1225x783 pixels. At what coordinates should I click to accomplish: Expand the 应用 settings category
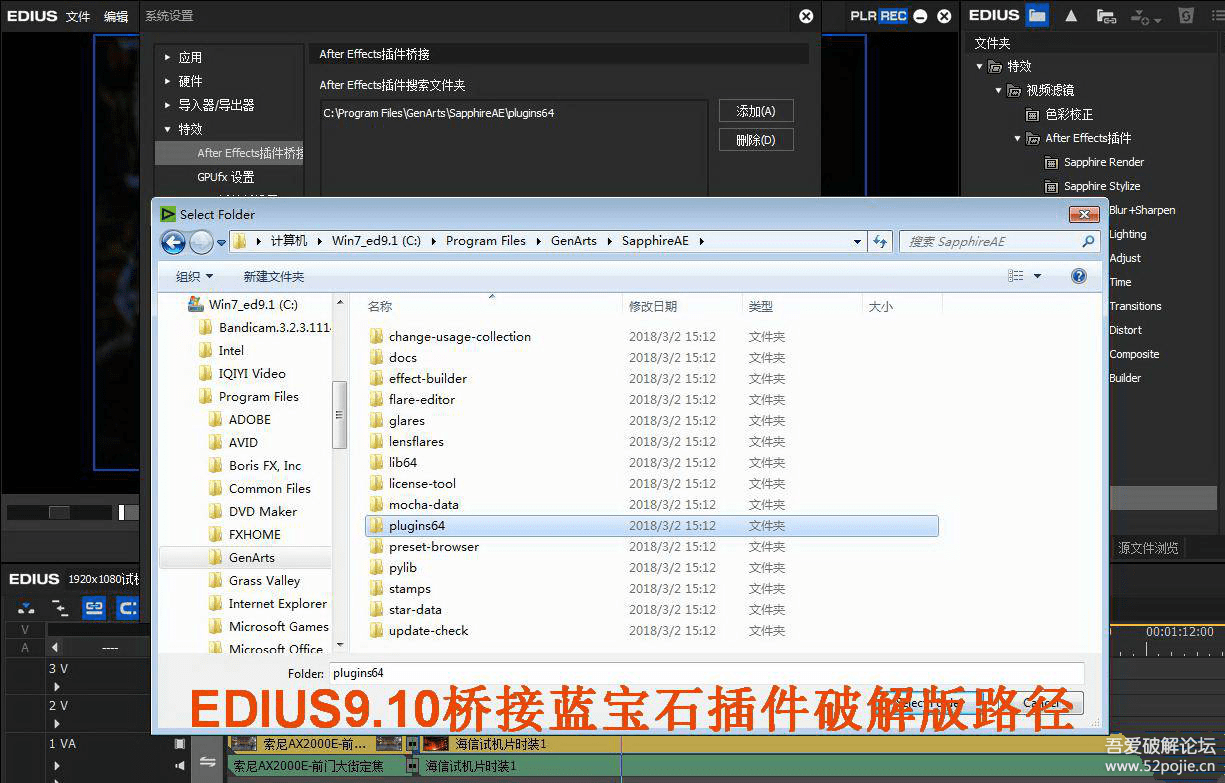pos(168,57)
